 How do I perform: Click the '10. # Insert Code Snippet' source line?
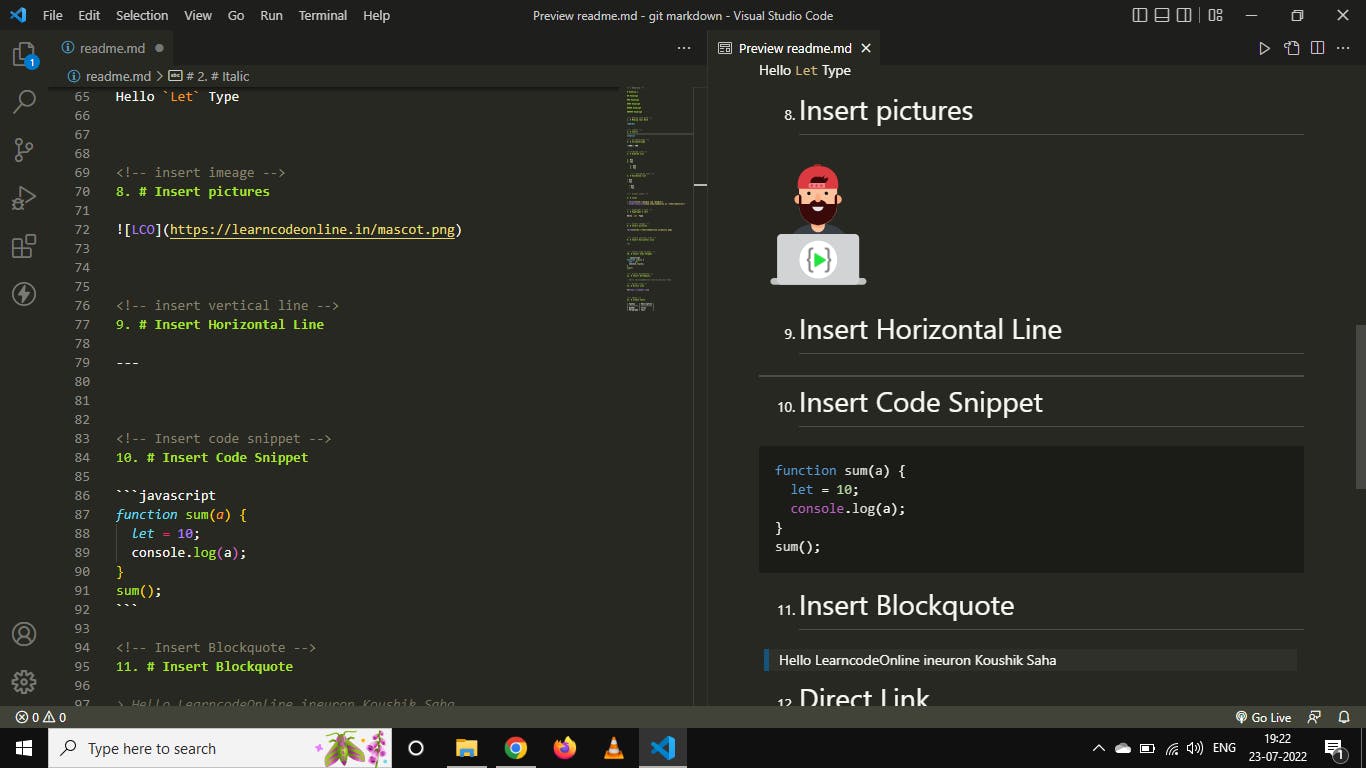[212, 458]
